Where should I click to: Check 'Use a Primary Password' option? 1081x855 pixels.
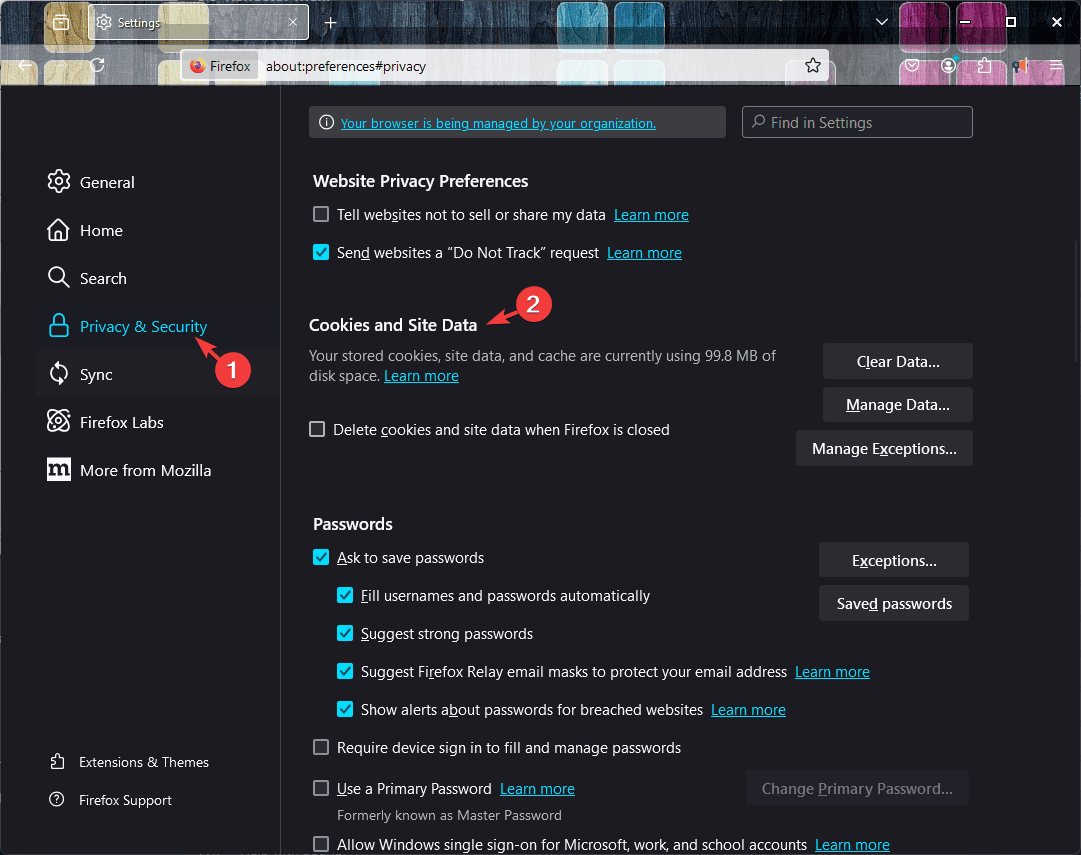pos(321,788)
